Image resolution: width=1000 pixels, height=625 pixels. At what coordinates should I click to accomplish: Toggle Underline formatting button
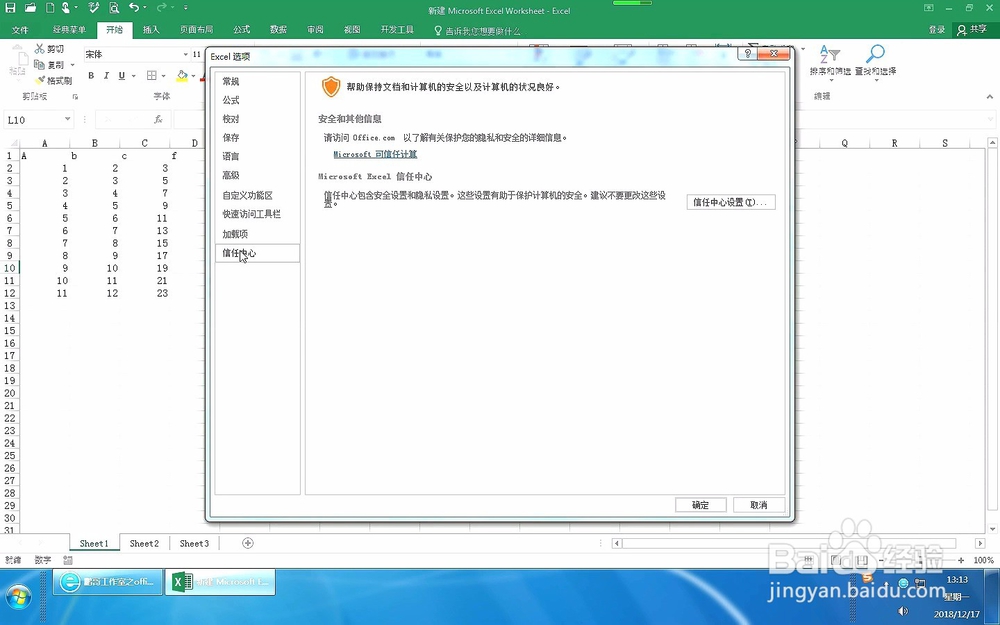[121, 75]
